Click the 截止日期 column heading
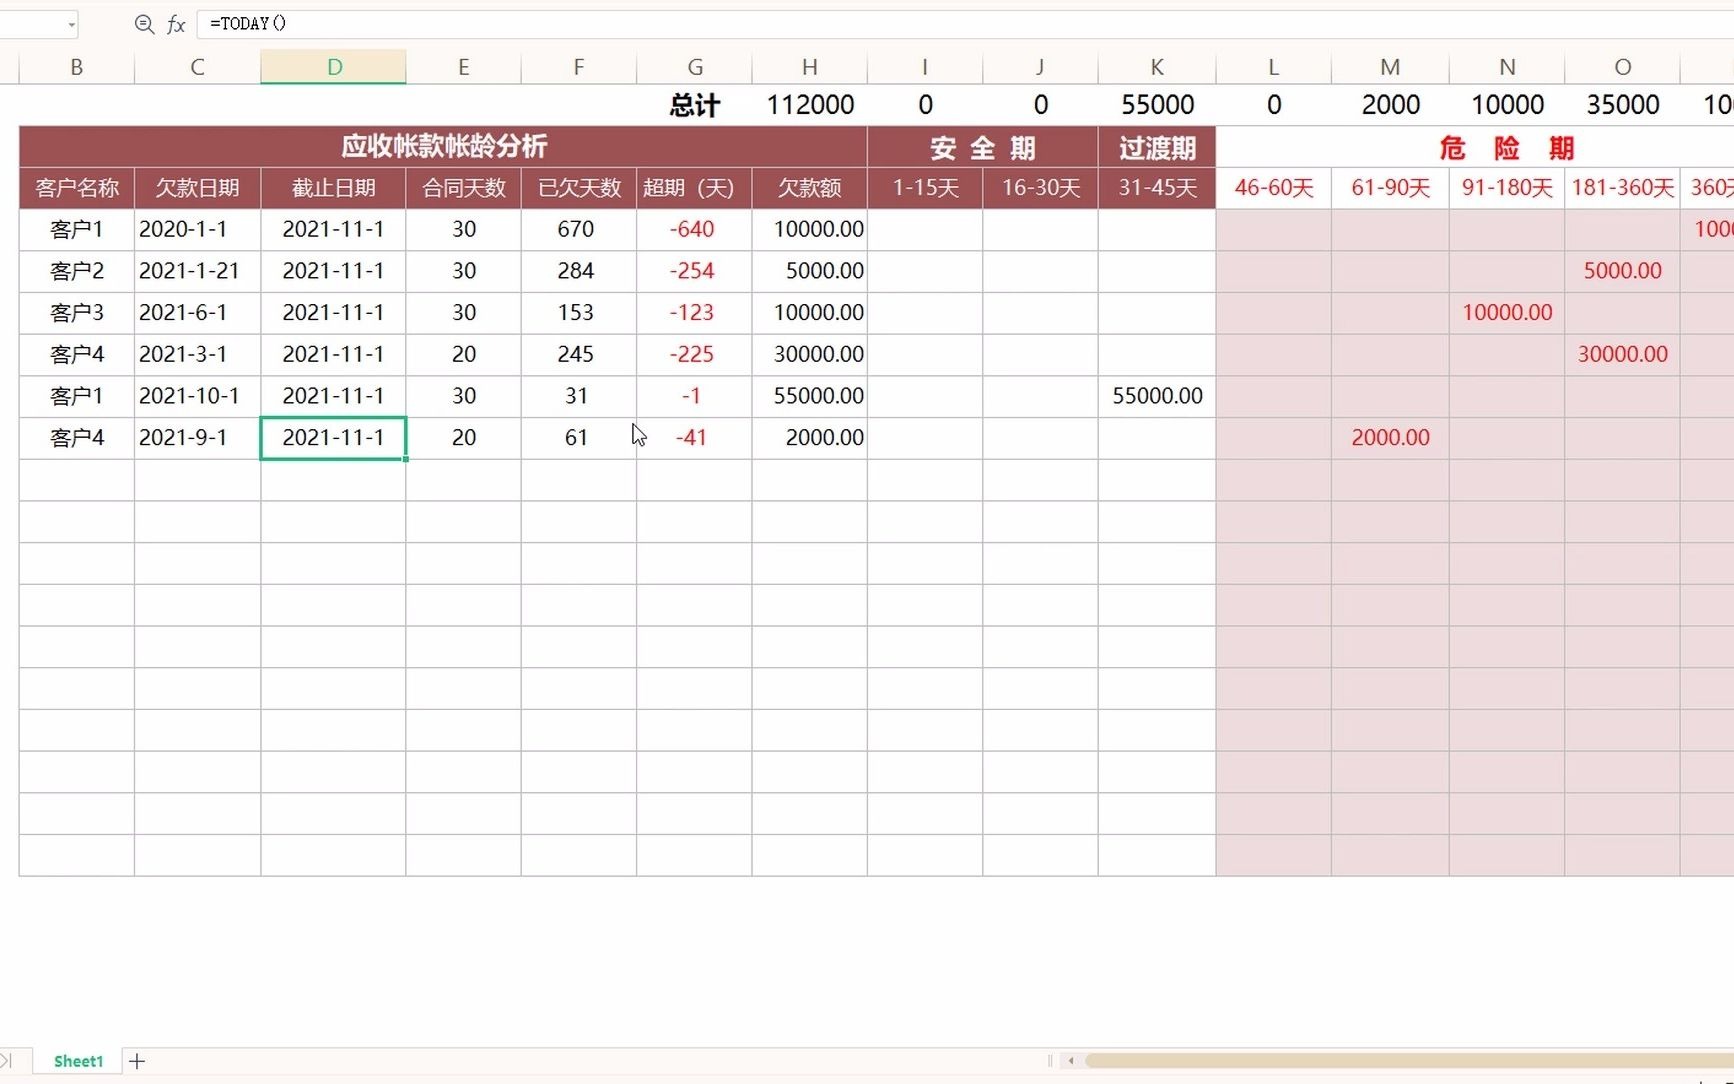The image size is (1734, 1084). 333,188
